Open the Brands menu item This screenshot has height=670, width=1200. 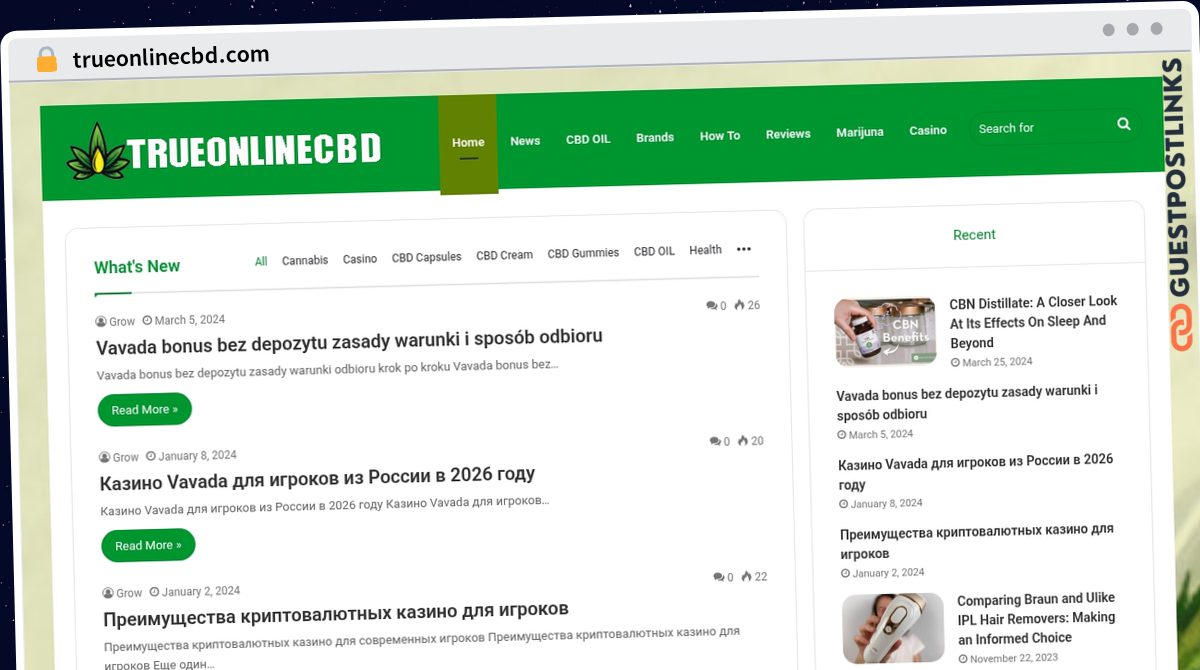pos(655,137)
